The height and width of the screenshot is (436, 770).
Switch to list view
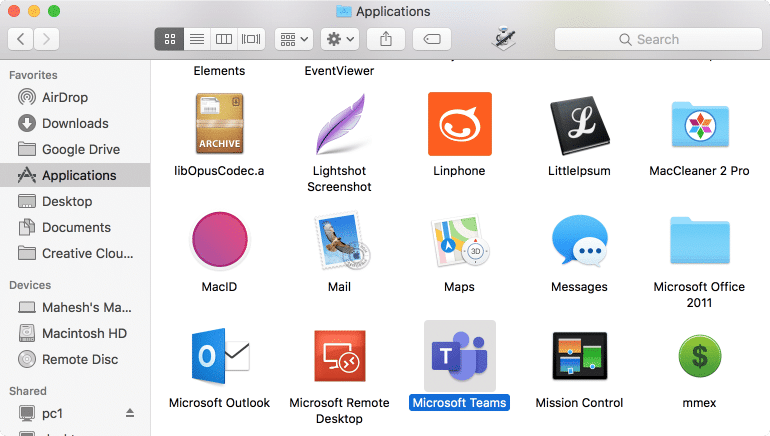pyautogui.click(x=197, y=39)
